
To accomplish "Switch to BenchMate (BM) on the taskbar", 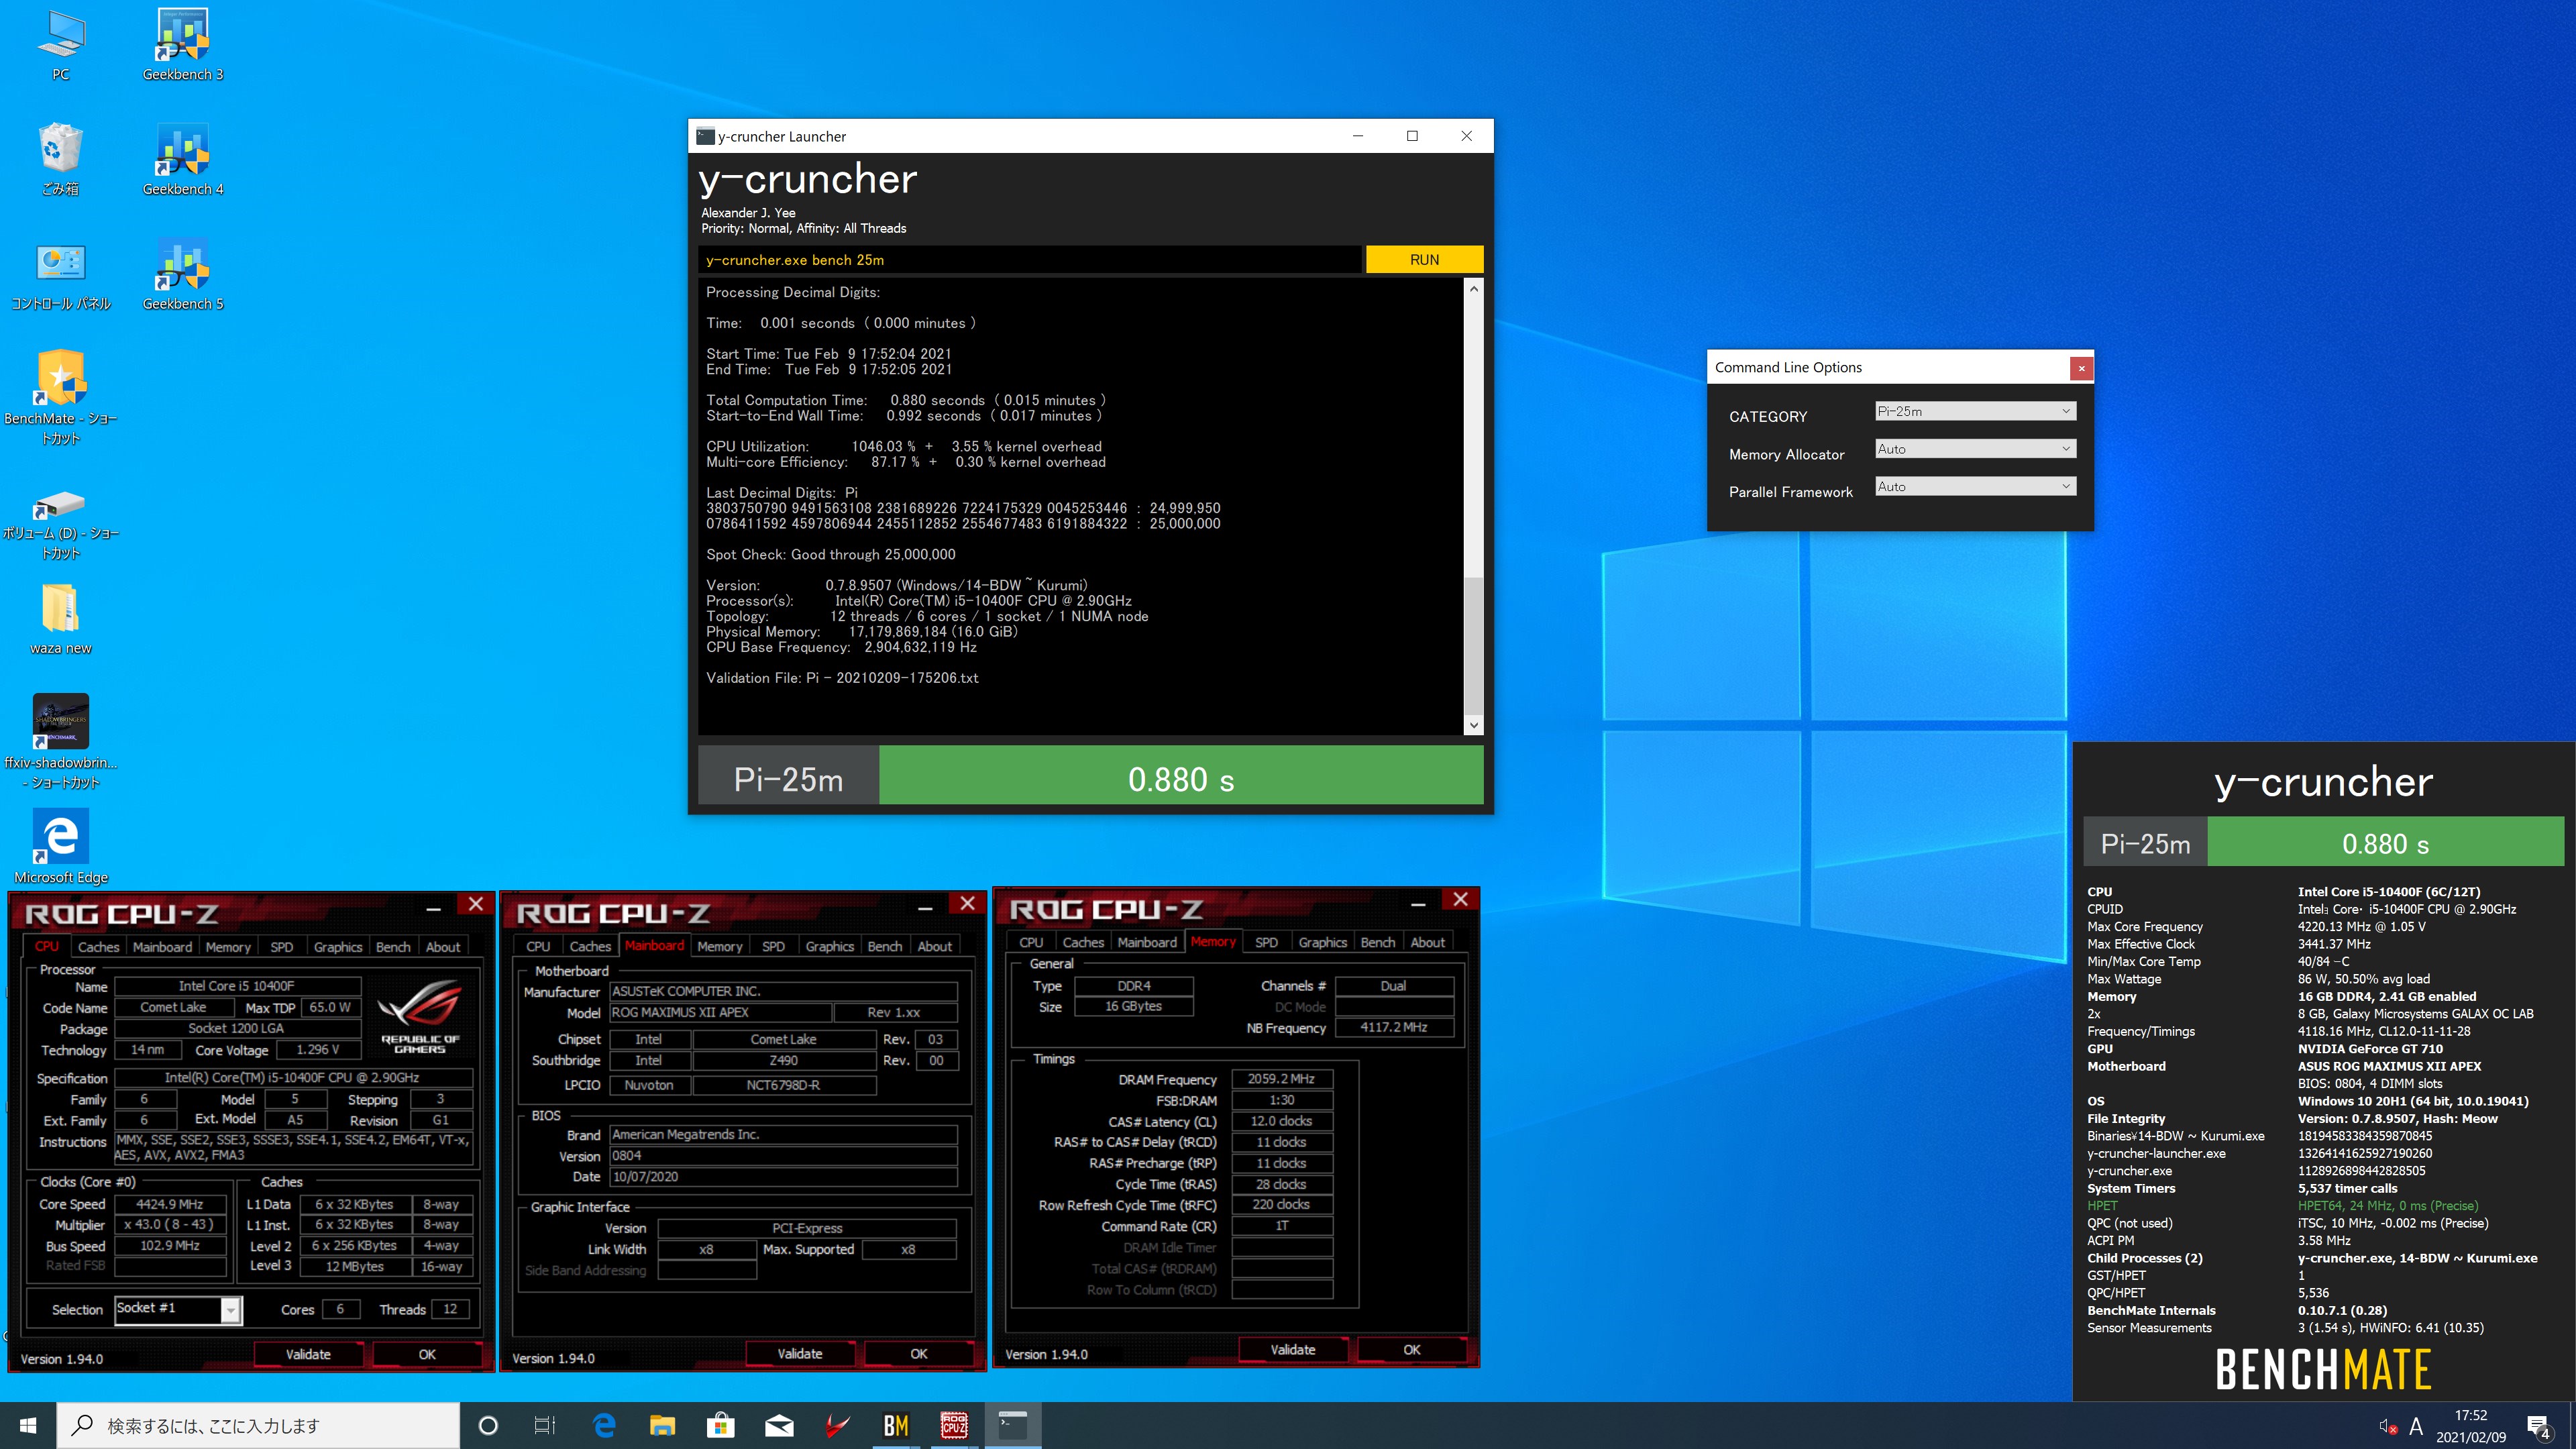I will 896,1425.
